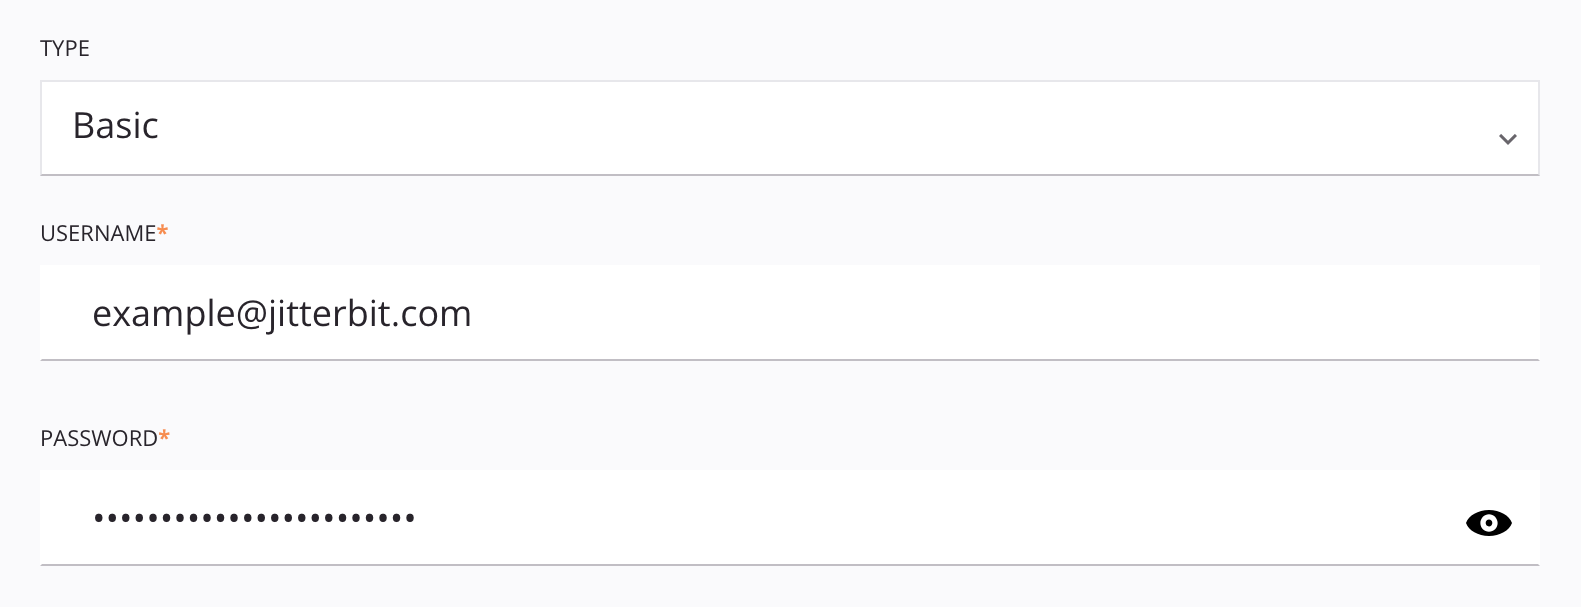This screenshot has width=1581, height=607.
Task: Click the orange asterisk beside USERNAME
Action: click(x=163, y=231)
